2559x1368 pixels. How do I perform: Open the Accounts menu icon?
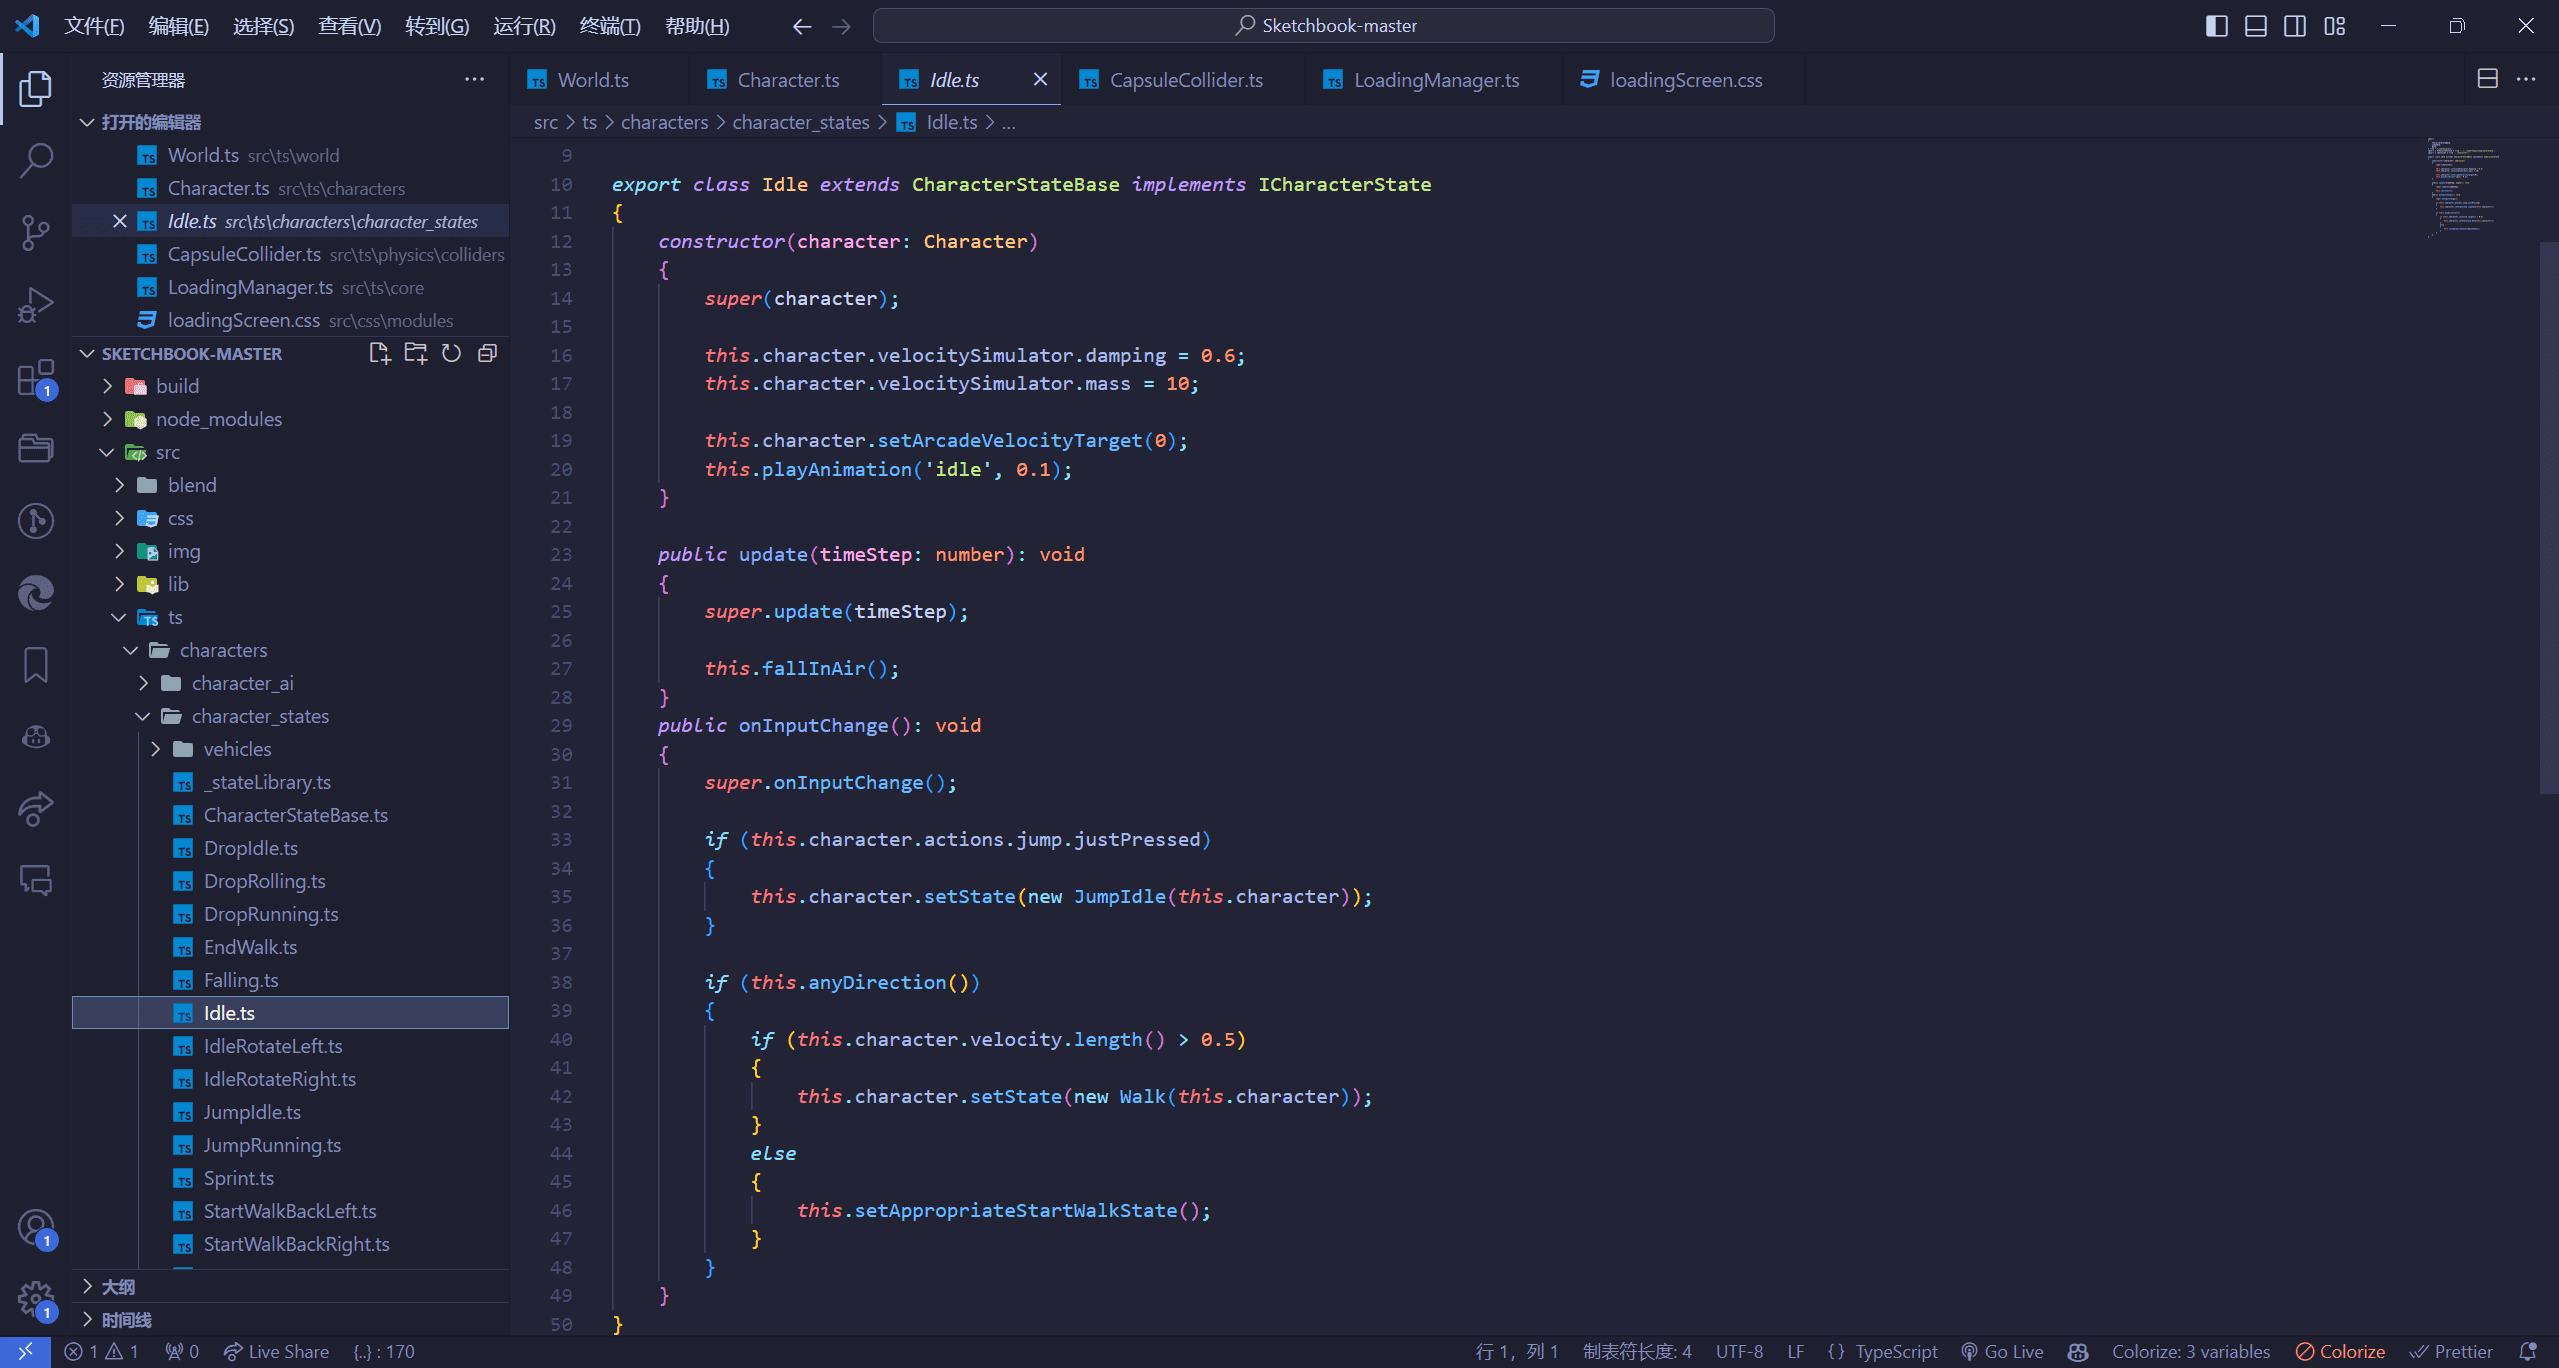(x=36, y=1227)
